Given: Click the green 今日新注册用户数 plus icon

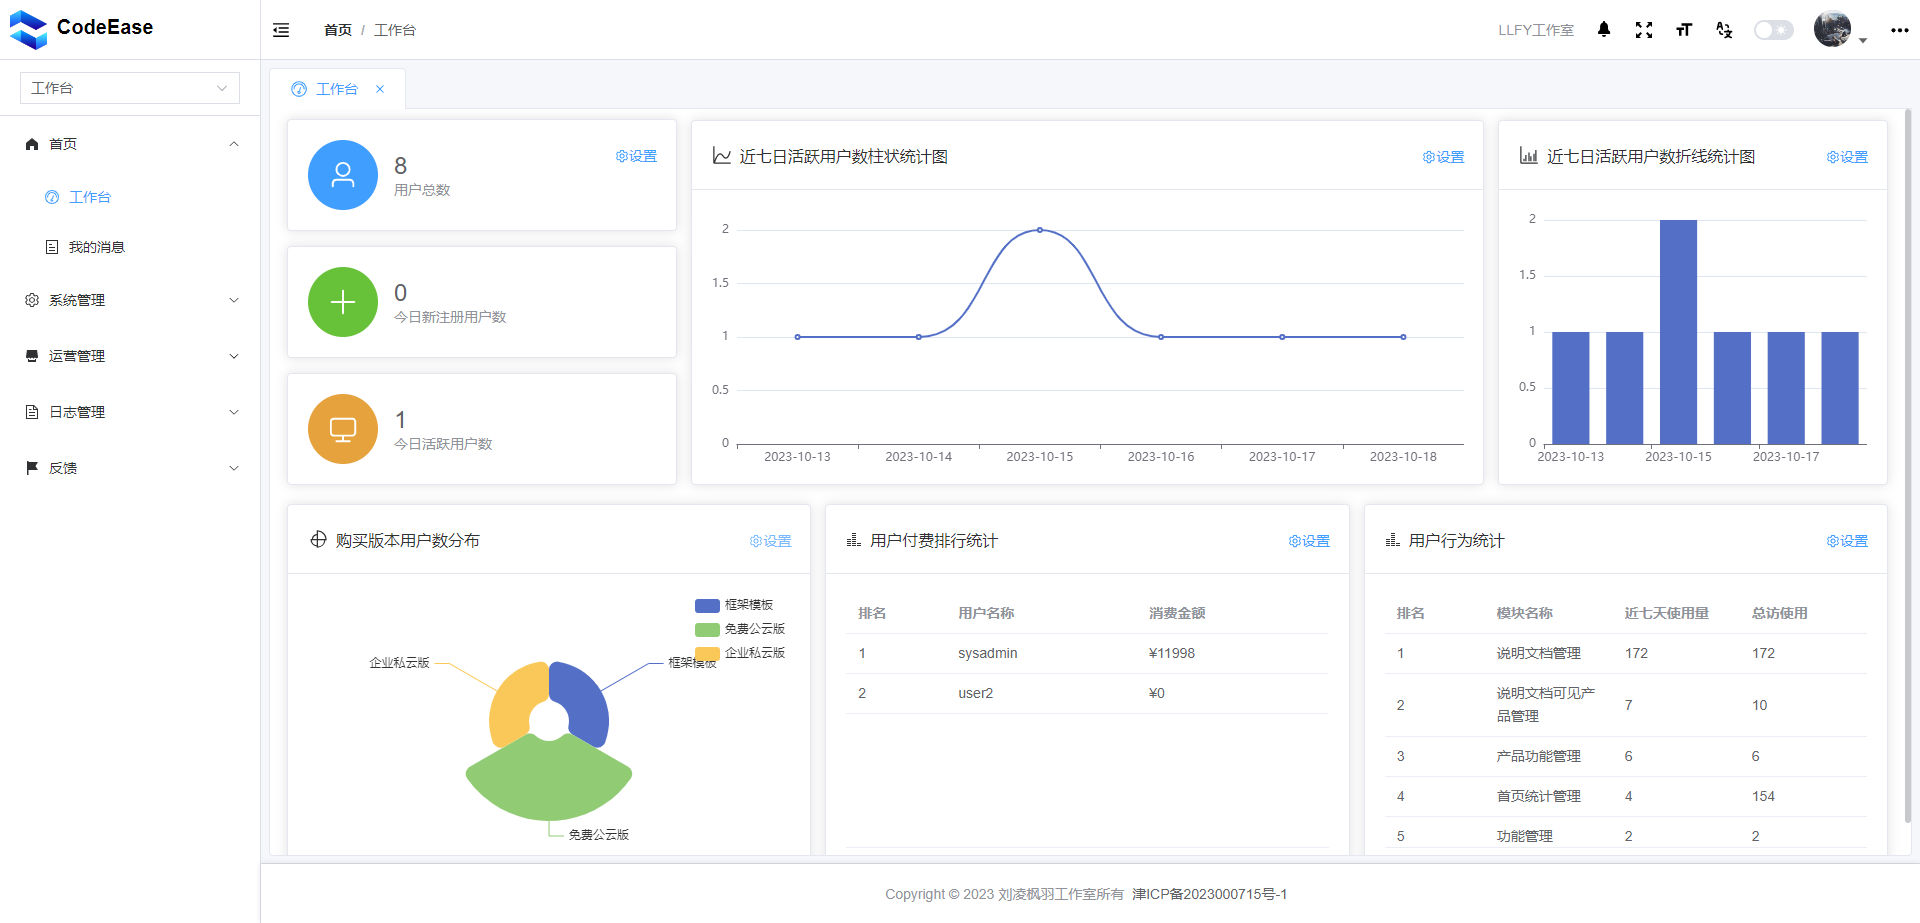Looking at the screenshot, I should pyautogui.click(x=343, y=302).
